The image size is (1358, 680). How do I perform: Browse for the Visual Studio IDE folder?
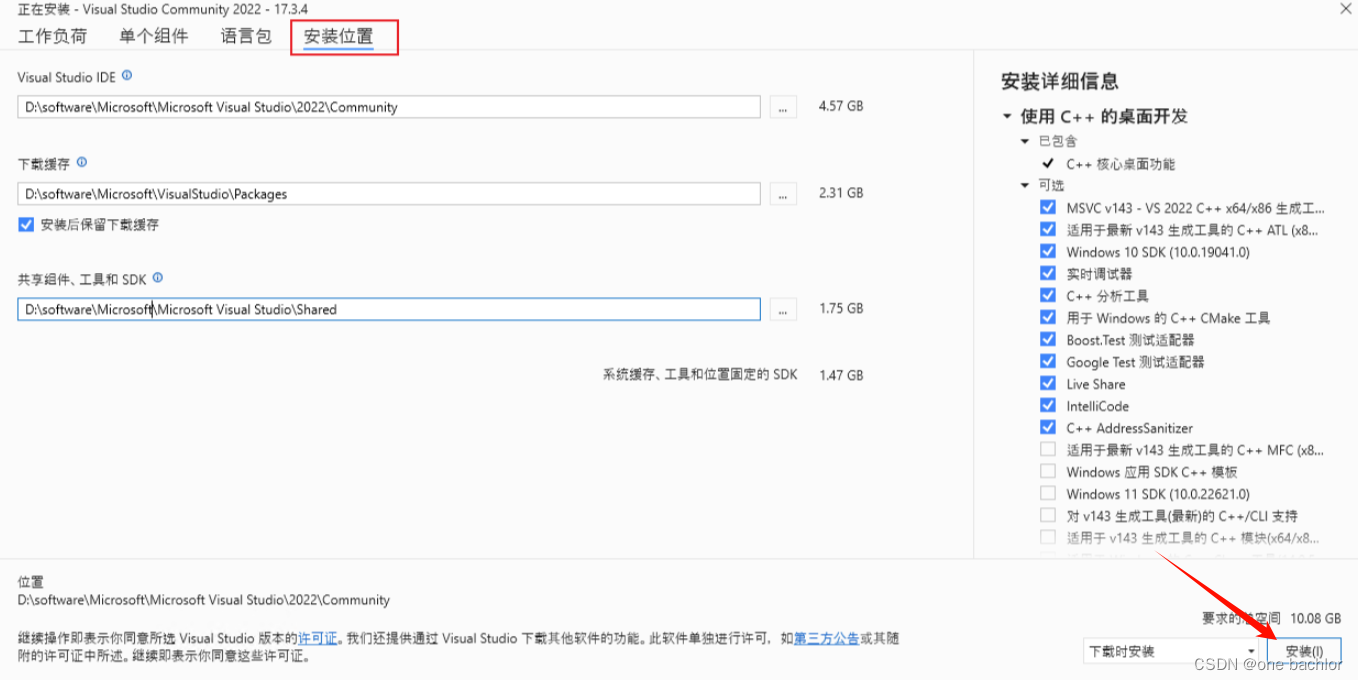[x=783, y=107]
